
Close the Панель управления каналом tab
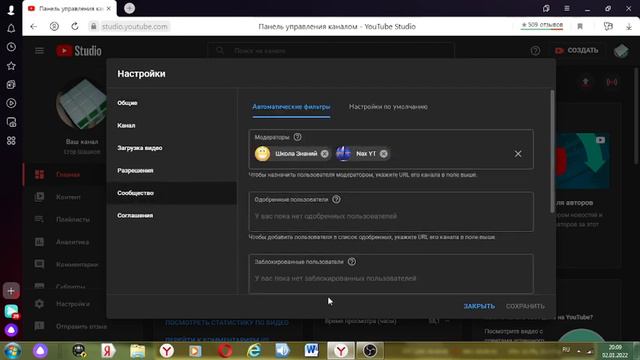pos(109,8)
